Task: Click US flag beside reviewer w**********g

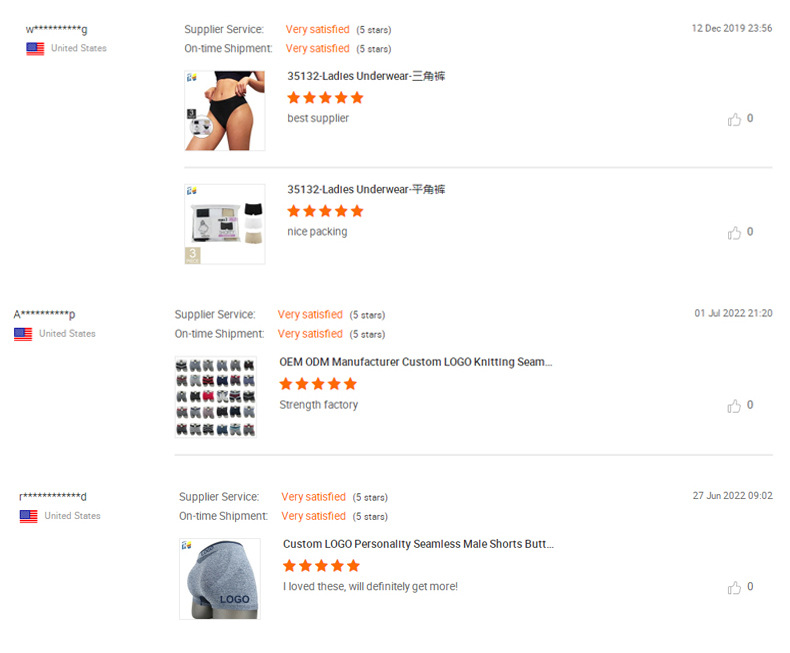Action: pyautogui.click(x=35, y=48)
